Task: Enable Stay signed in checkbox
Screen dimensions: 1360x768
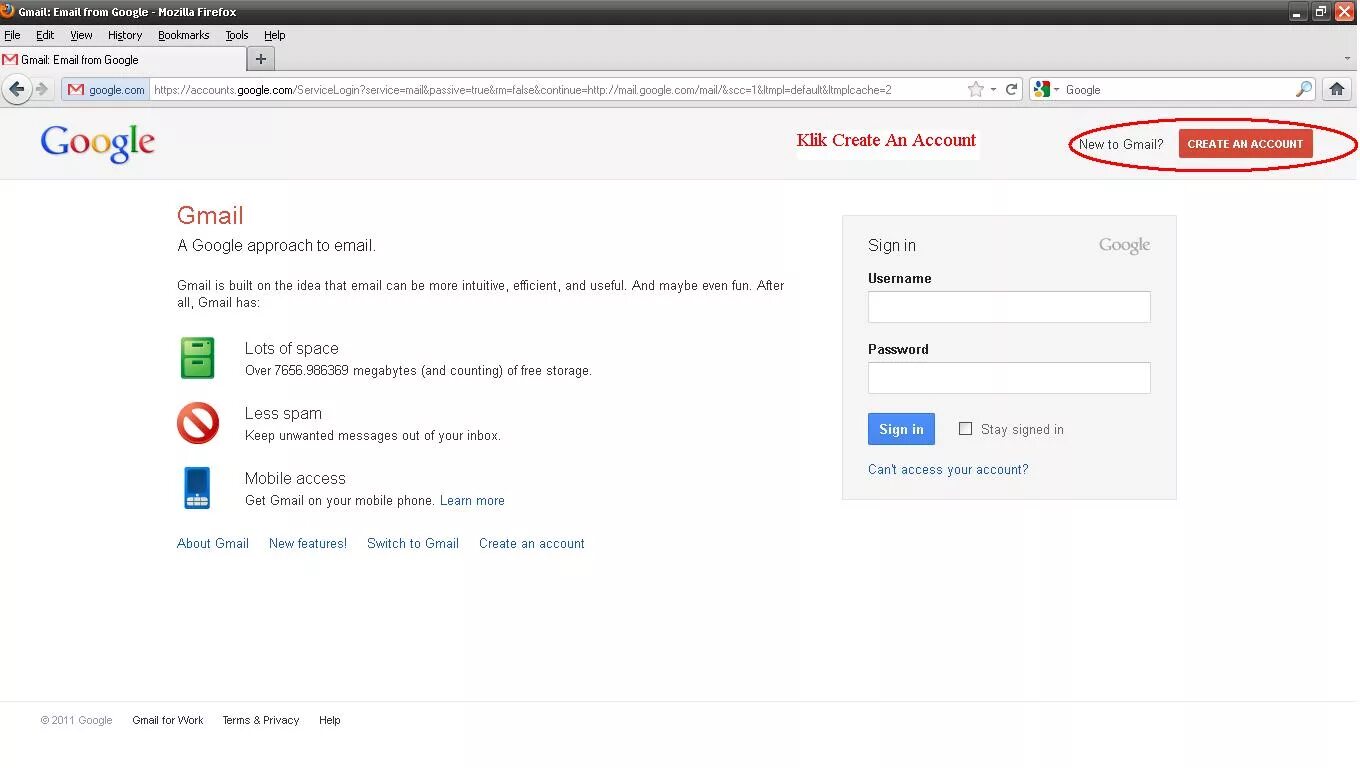Action: [x=965, y=428]
